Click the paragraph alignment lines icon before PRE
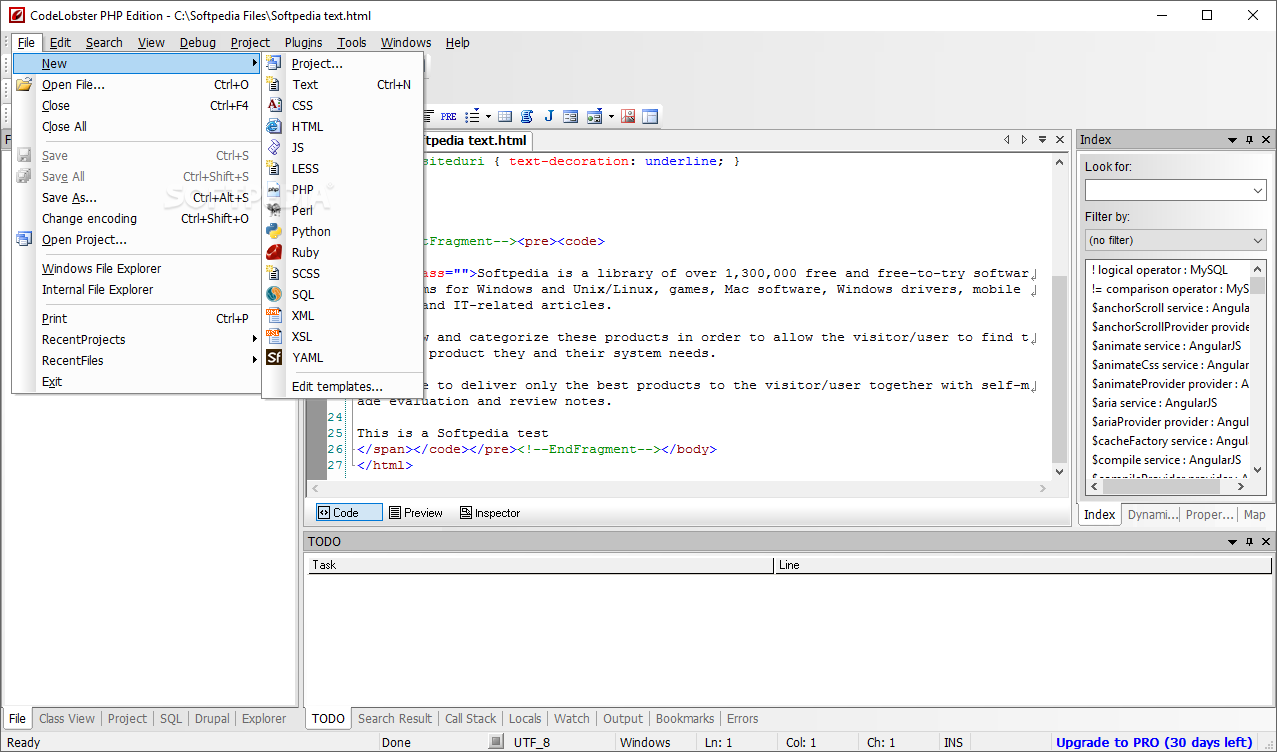This screenshot has width=1277, height=752. tap(429, 116)
